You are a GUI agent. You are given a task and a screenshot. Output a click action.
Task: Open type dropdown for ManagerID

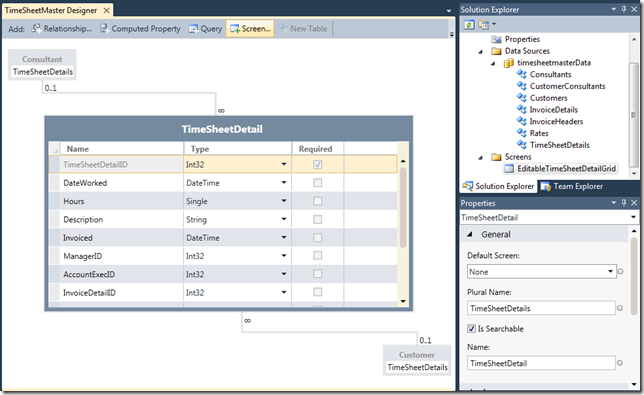click(284, 255)
